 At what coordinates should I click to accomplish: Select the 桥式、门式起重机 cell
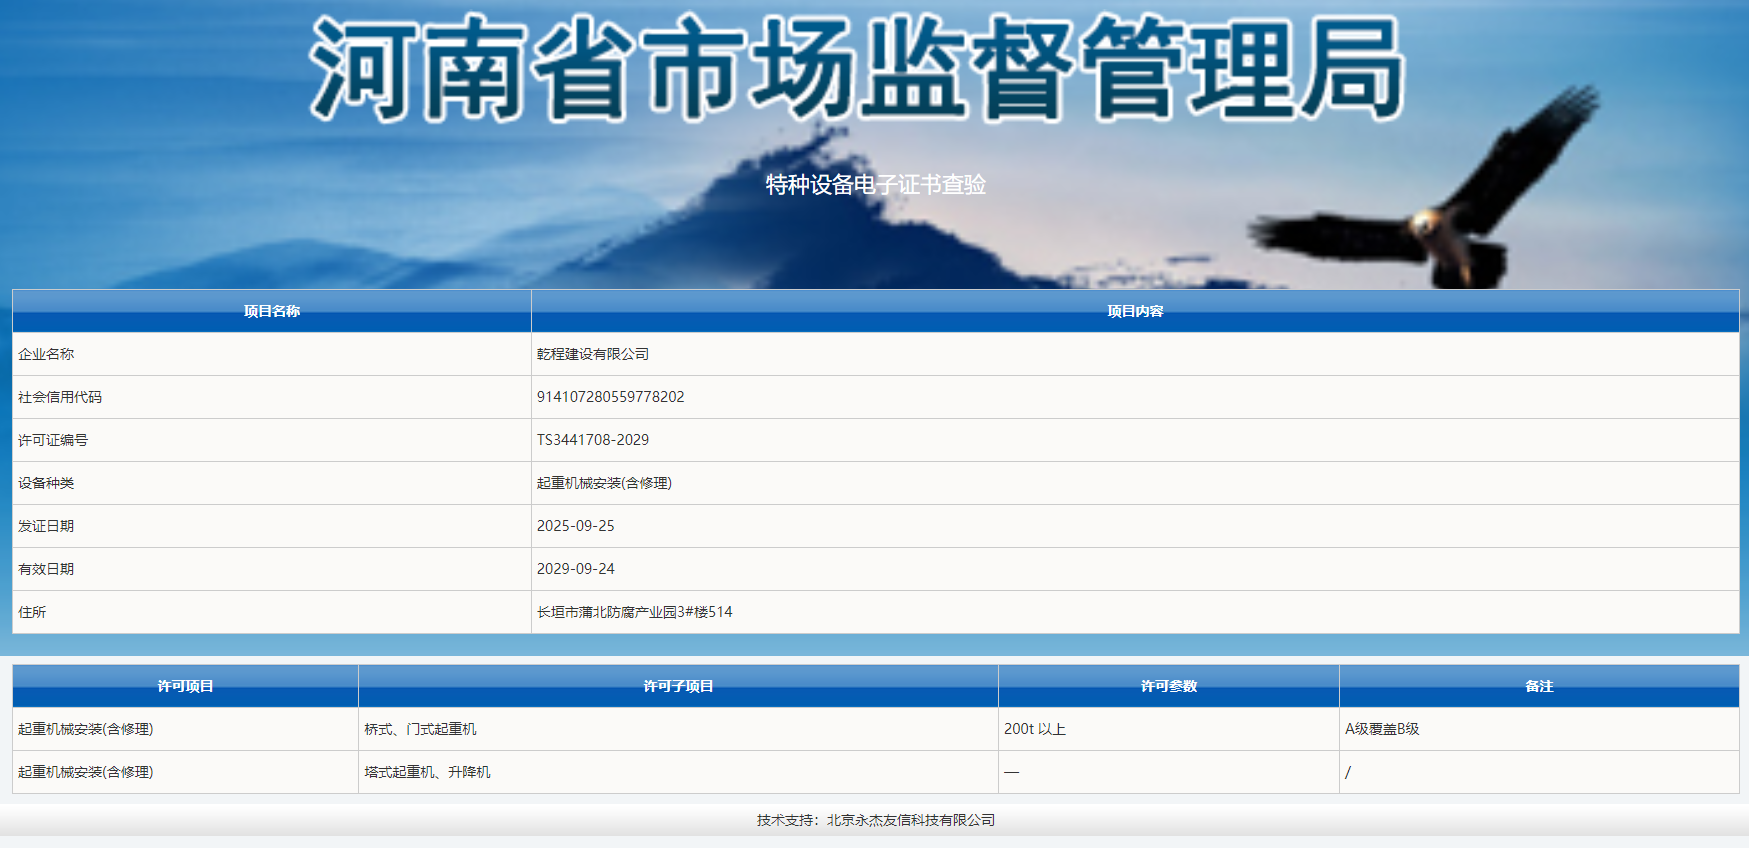[x=678, y=729]
